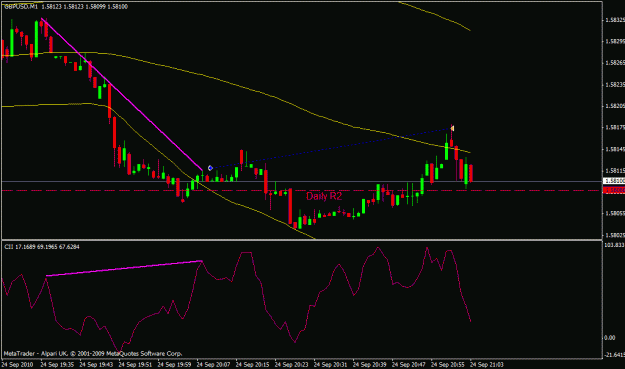Click the CII indicator values label
Image resolution: width=625 pixels, height=369 pixels.
click(x=42, y=247)
